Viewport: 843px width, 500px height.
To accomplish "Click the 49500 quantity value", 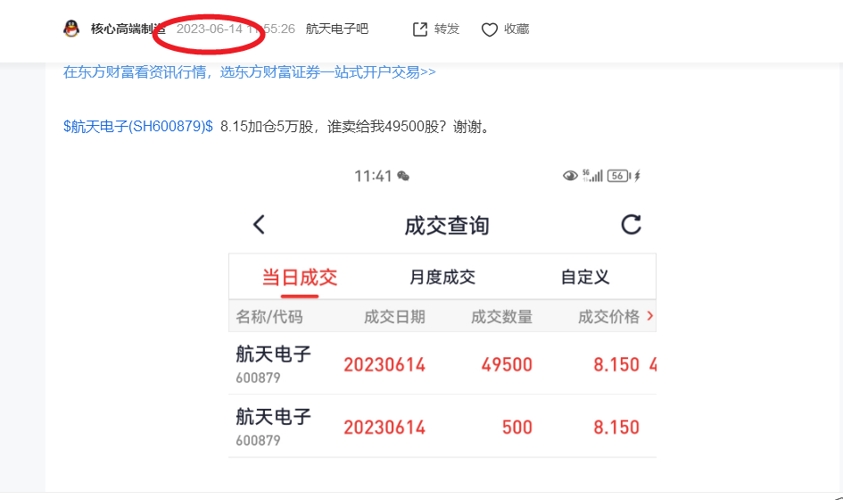I will (506, 365).
